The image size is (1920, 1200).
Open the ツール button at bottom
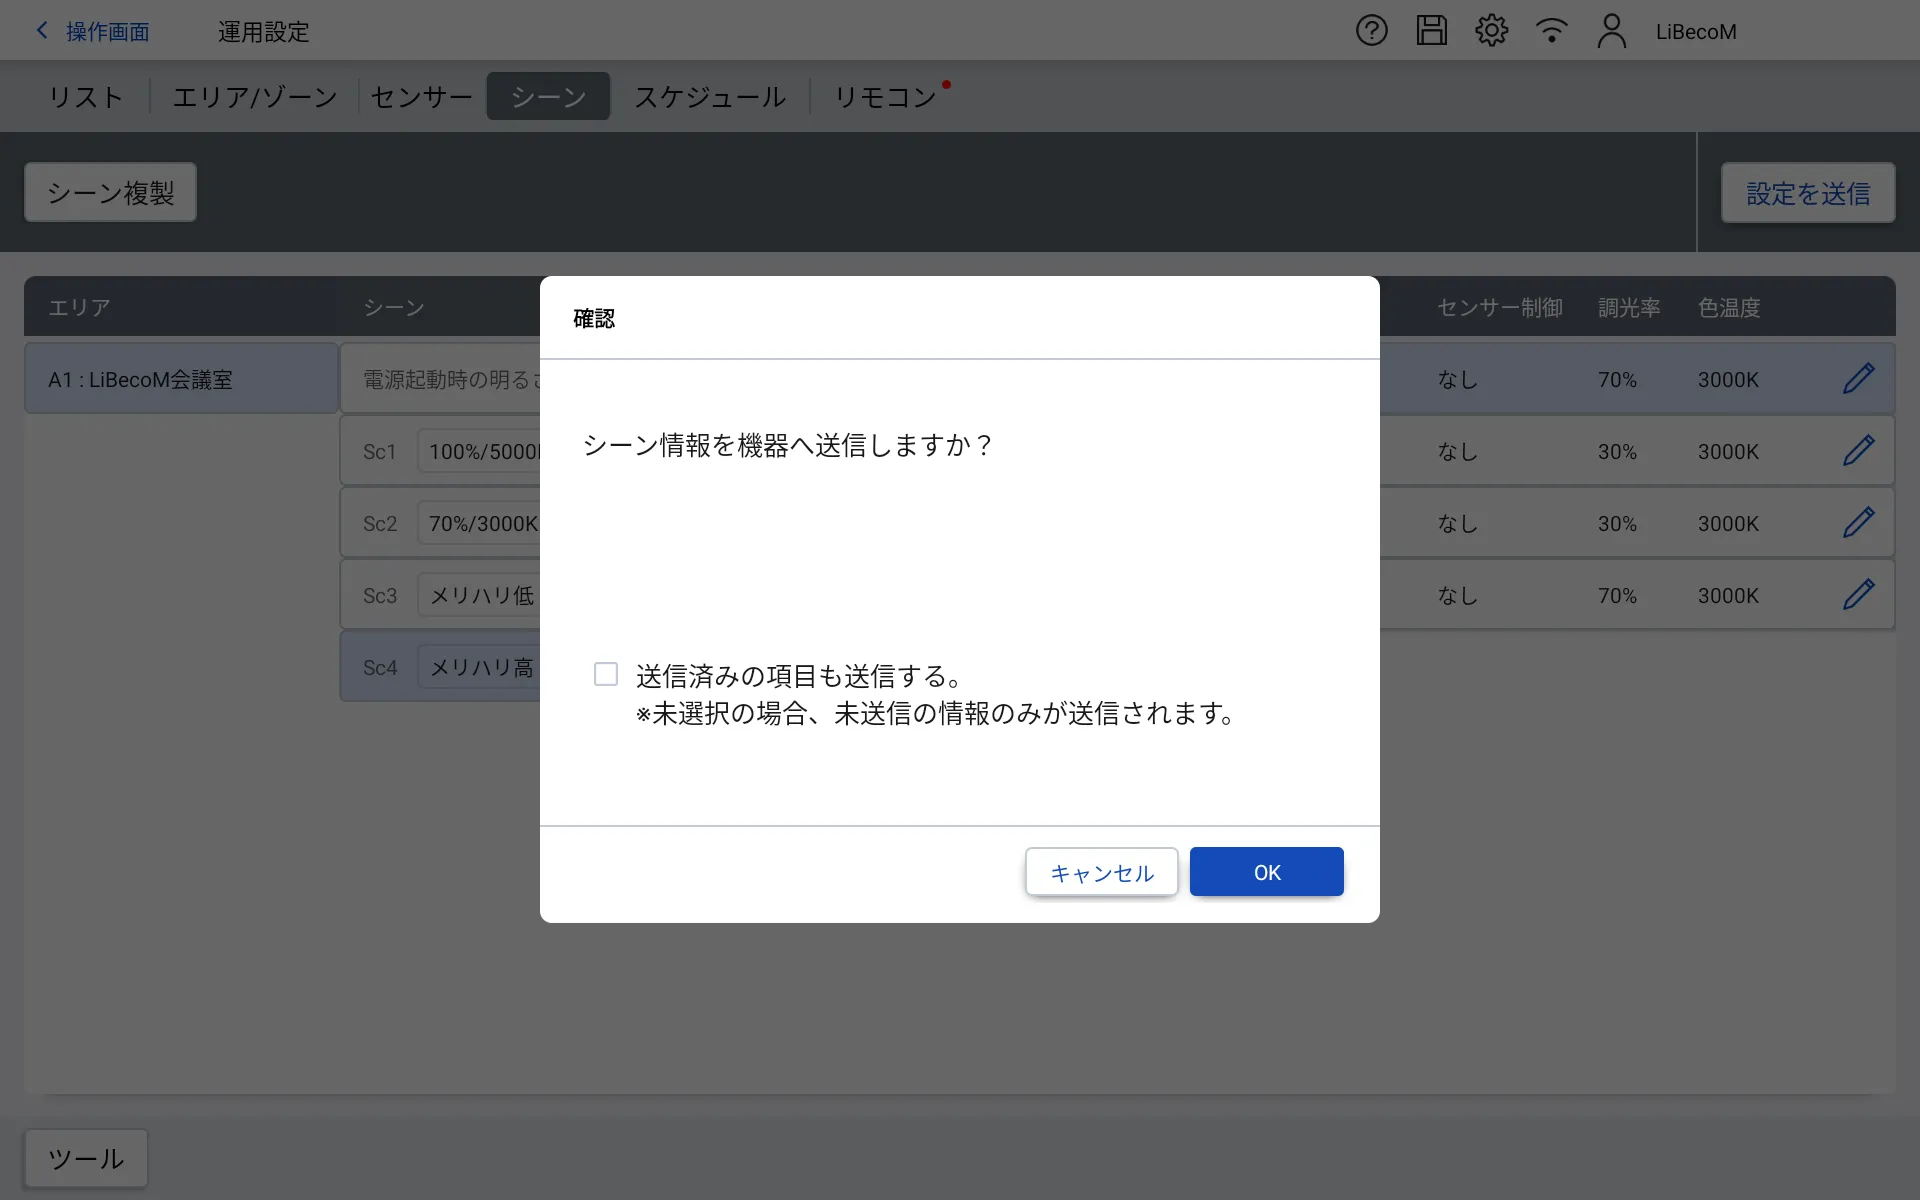86,1159
